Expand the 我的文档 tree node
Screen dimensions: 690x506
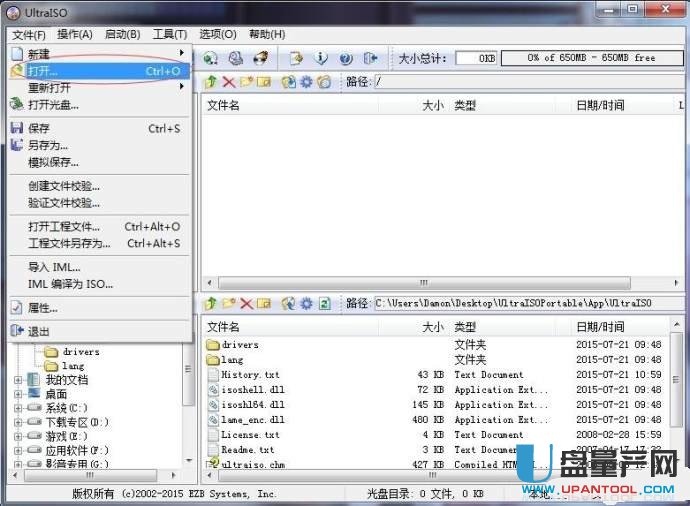pyautogui.click(x=18, y=380)
